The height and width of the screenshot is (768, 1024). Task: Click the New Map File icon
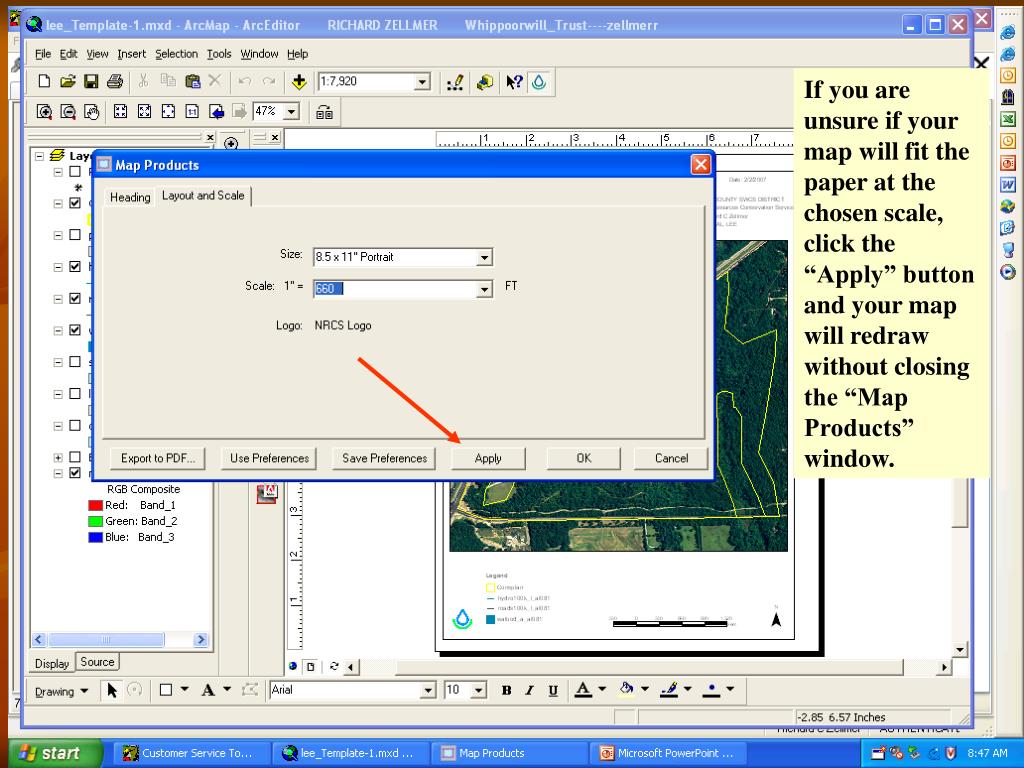point(44,82)
